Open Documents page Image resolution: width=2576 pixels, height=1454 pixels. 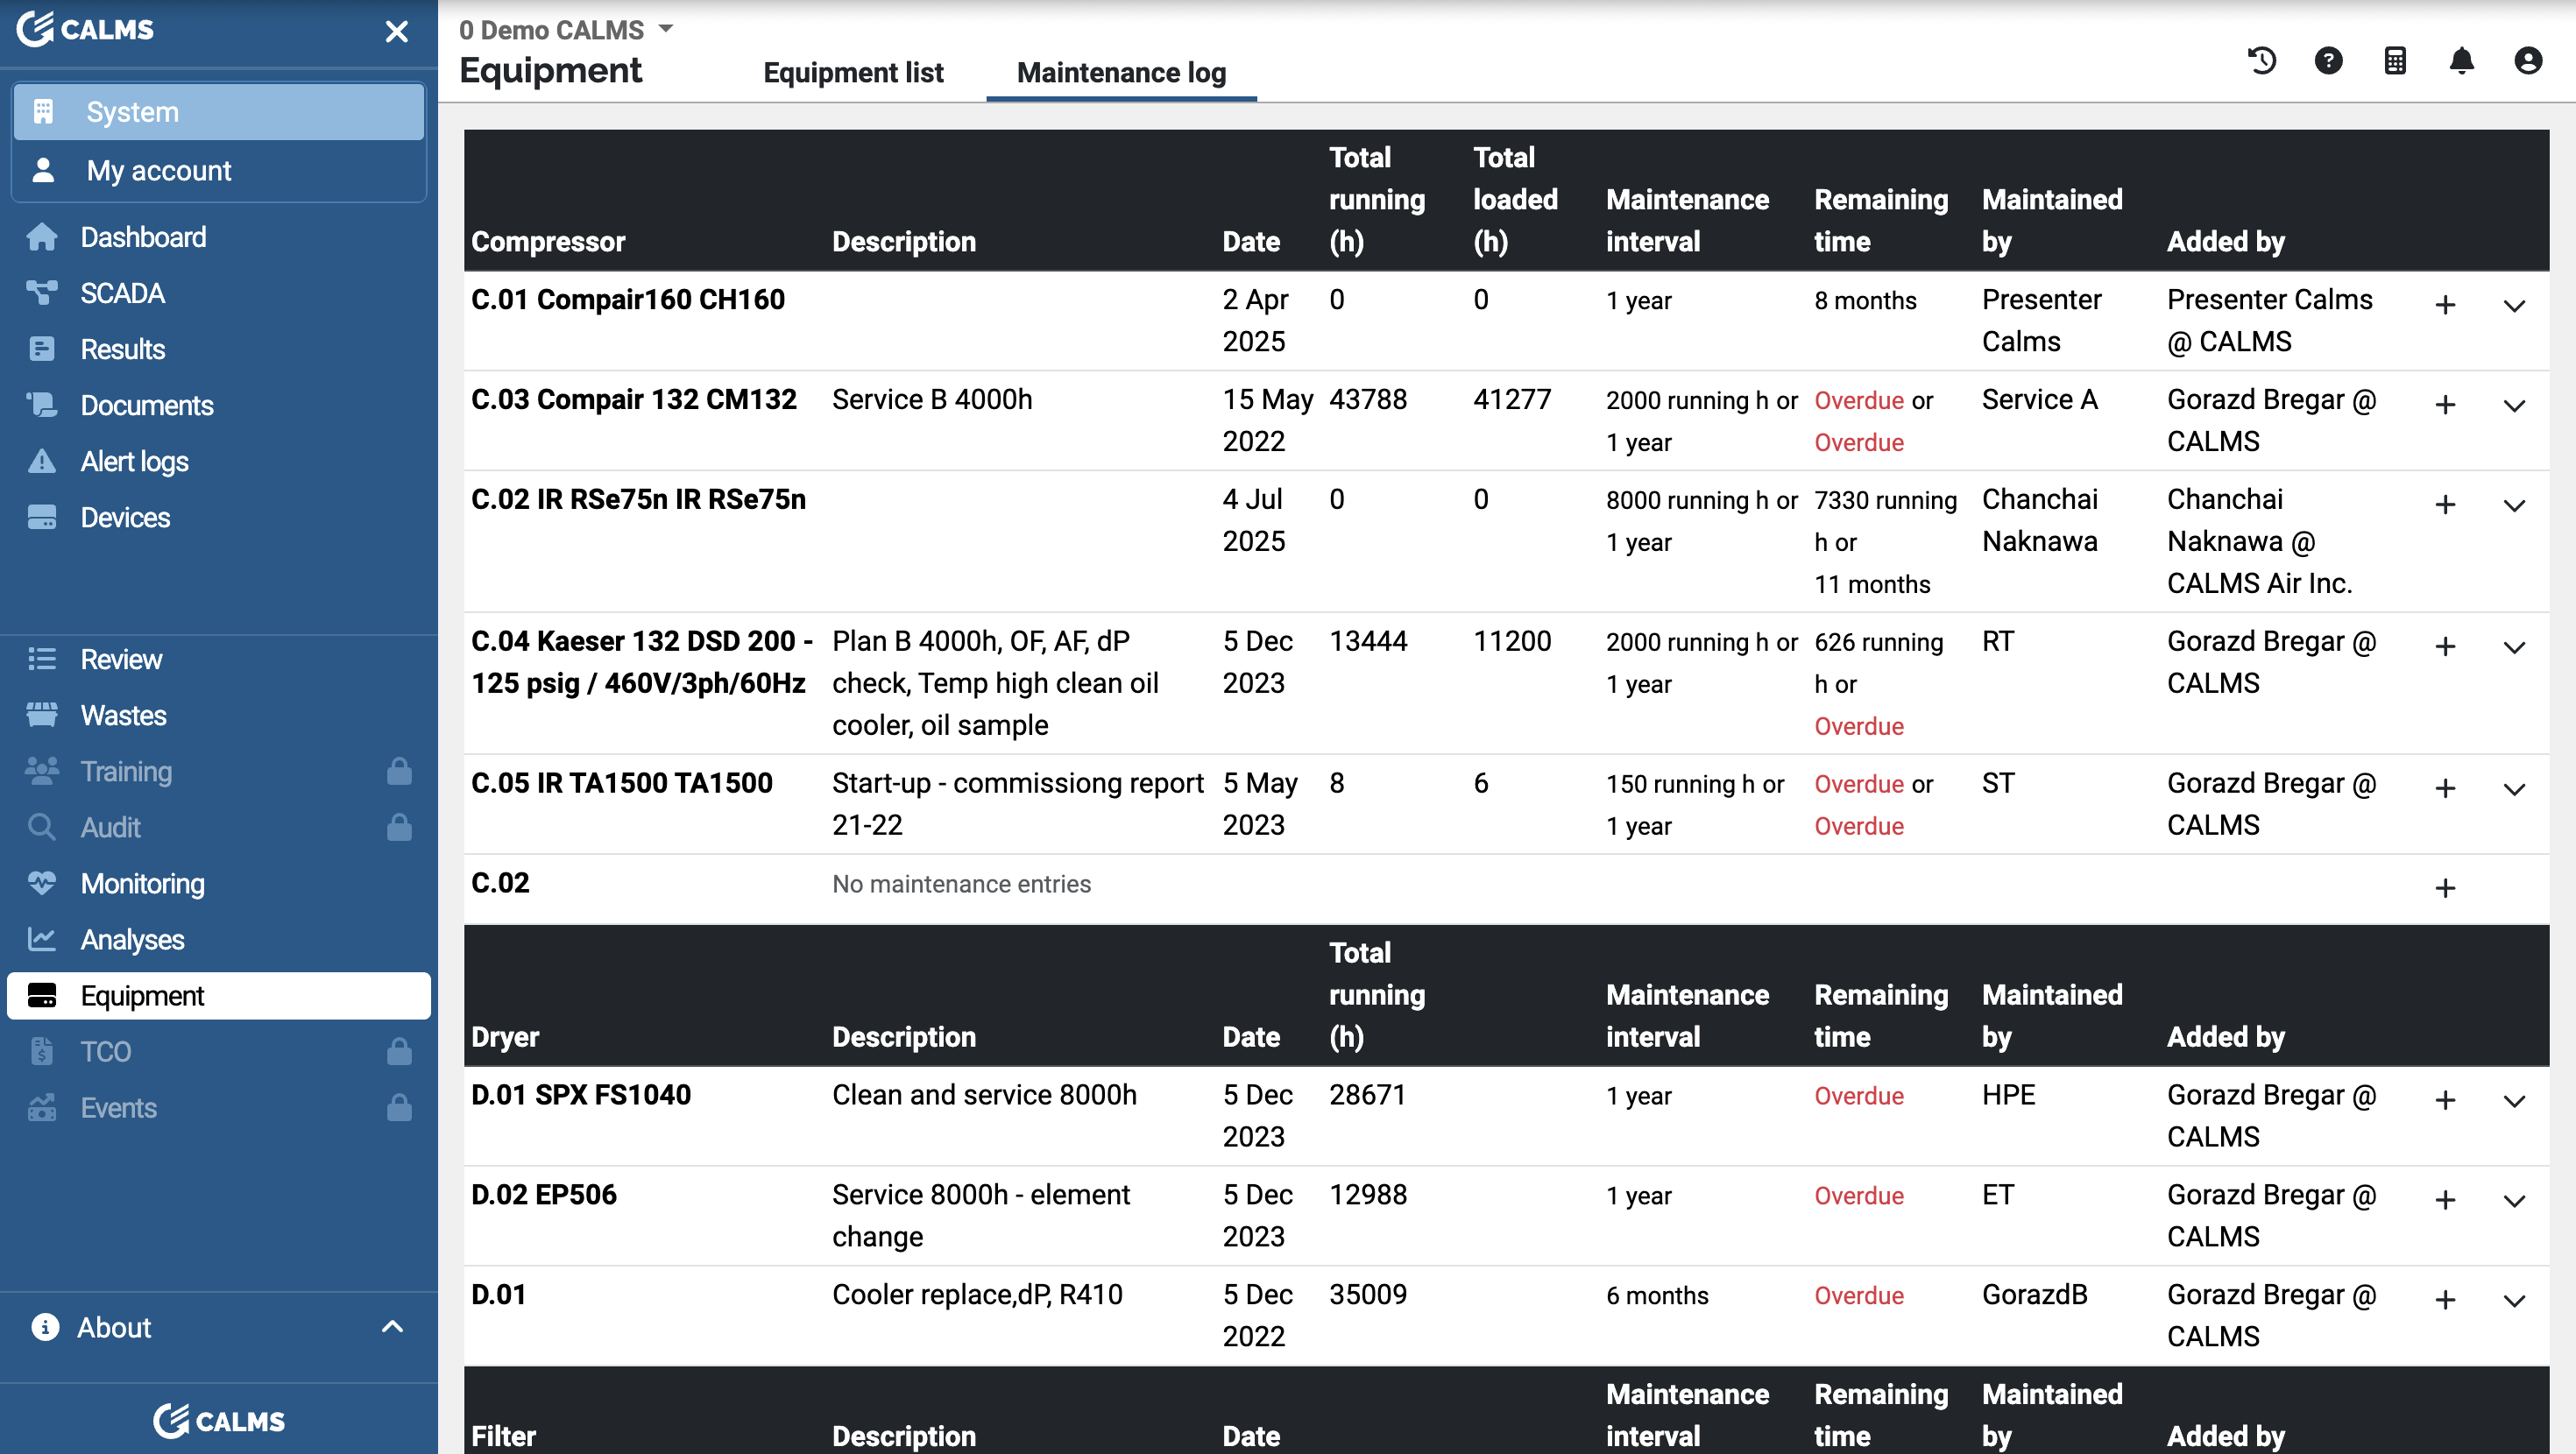pyautogui.click(x=219, y=405)
